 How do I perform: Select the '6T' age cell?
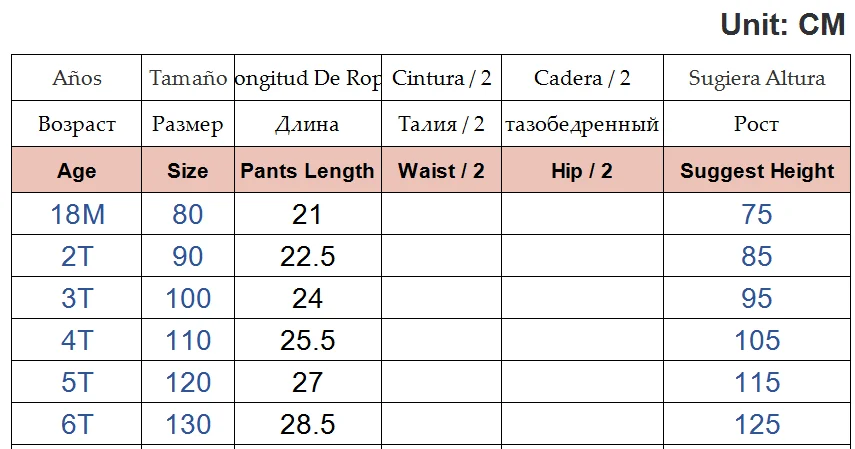point(77,424)
